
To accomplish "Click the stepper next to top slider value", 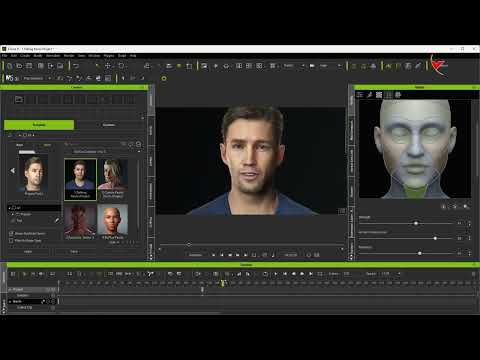I will 470,223.
